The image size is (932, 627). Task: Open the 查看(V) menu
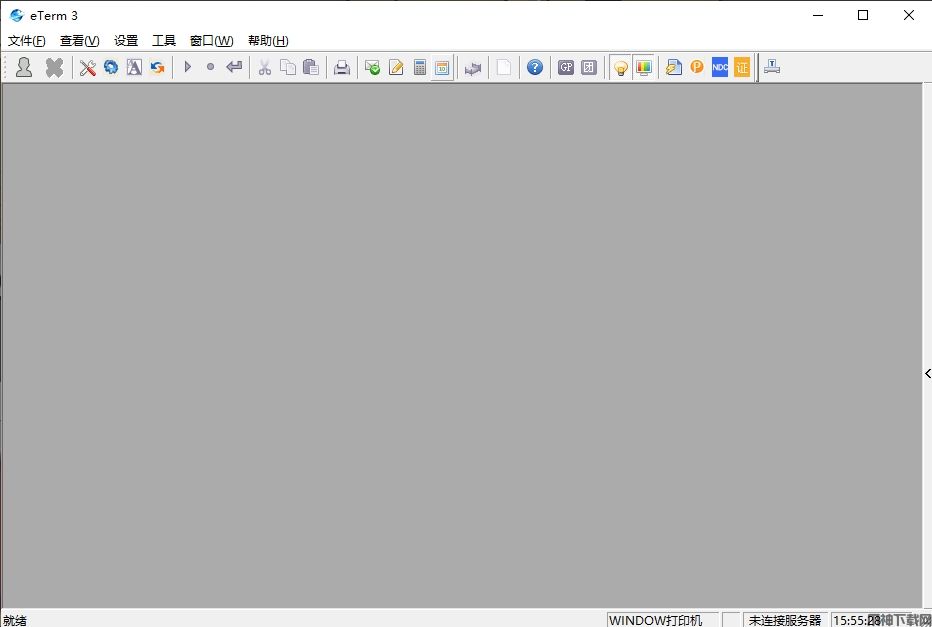coord(80,41)
